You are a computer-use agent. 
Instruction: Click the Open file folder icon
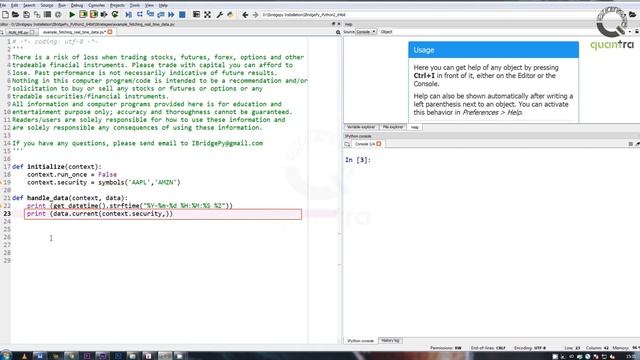click(x=16, y=15)
